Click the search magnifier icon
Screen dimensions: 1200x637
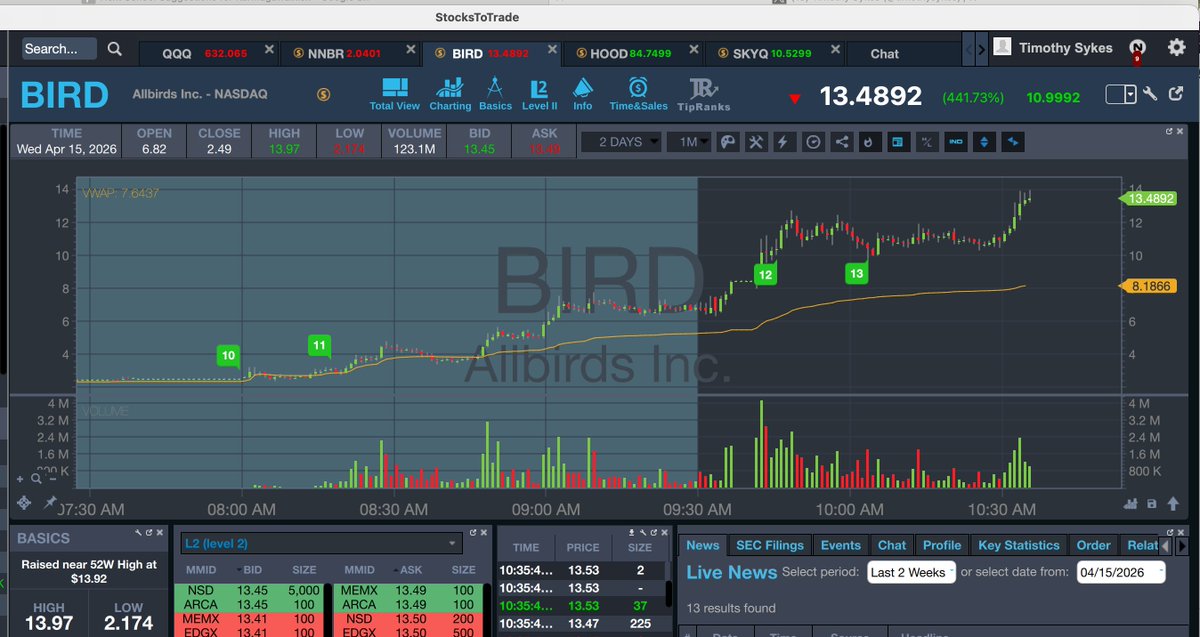coord(115,49)
